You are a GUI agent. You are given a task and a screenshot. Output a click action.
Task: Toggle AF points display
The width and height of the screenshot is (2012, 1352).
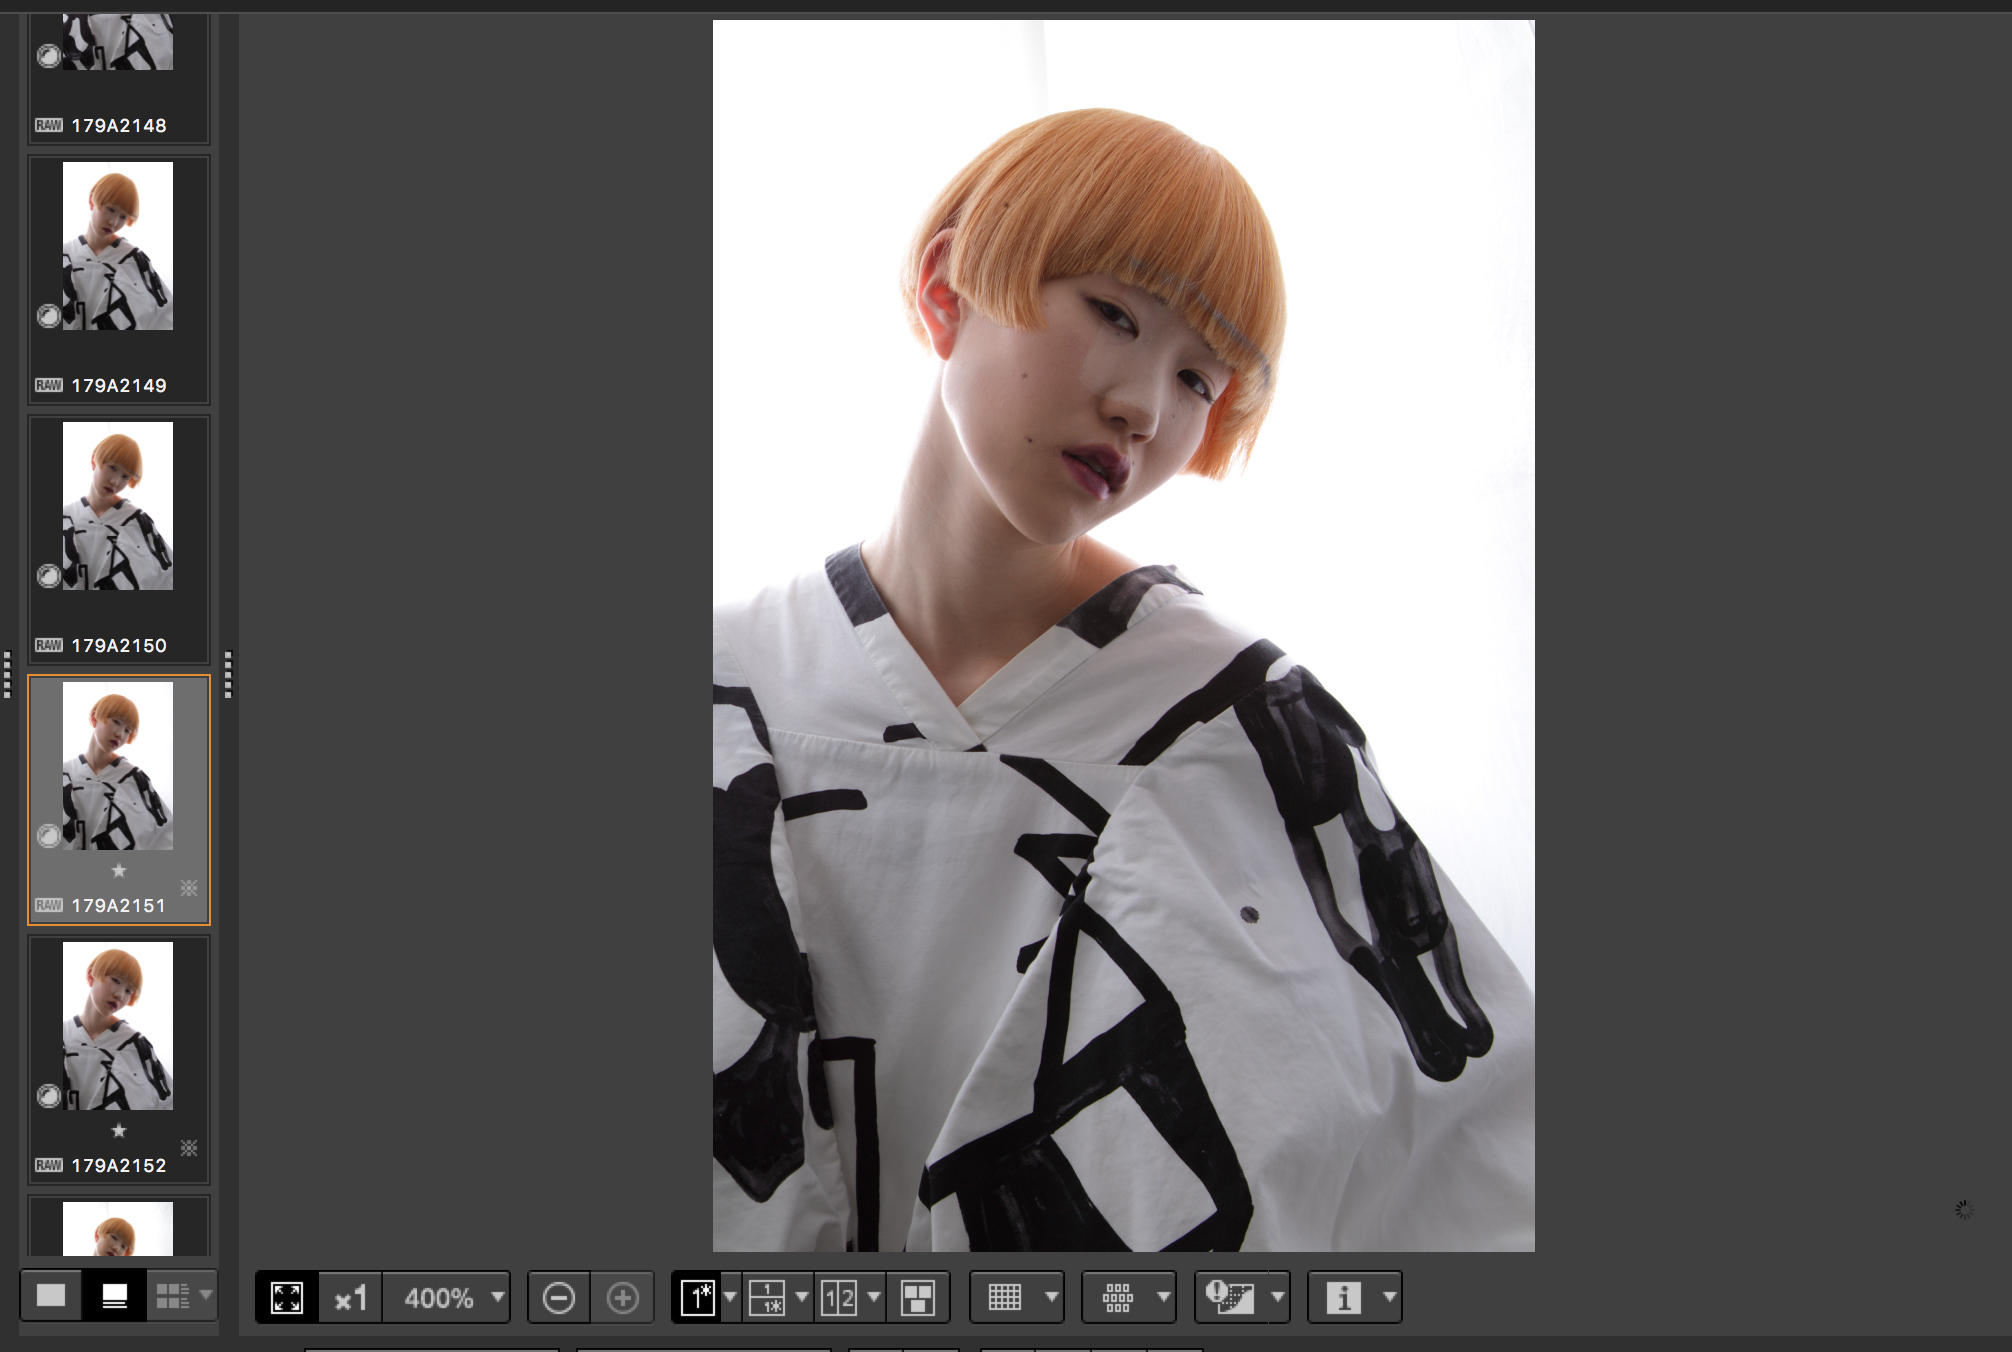(x=1118, y=1298)
